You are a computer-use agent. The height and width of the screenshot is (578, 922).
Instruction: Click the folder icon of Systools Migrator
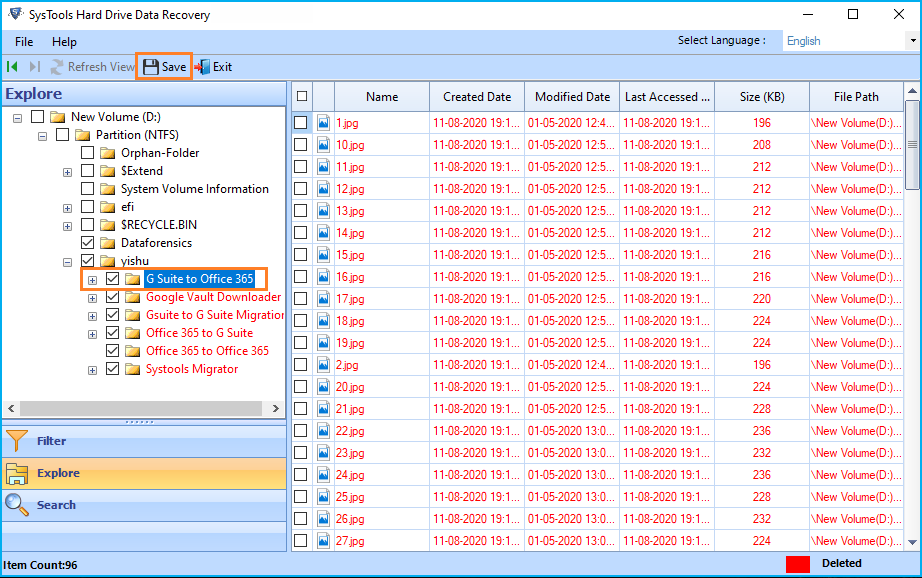[x=133, y=369]
